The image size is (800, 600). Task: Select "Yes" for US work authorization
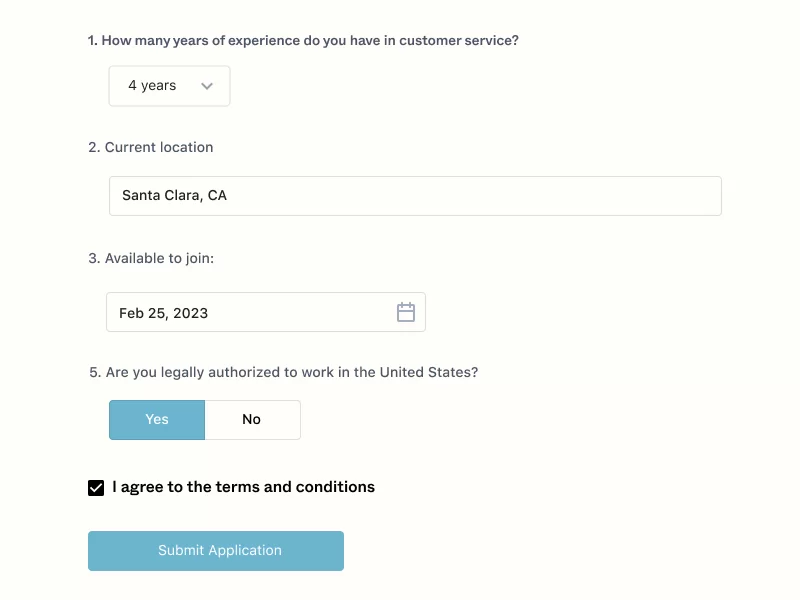pyautogui.click(x=157, y=420)
